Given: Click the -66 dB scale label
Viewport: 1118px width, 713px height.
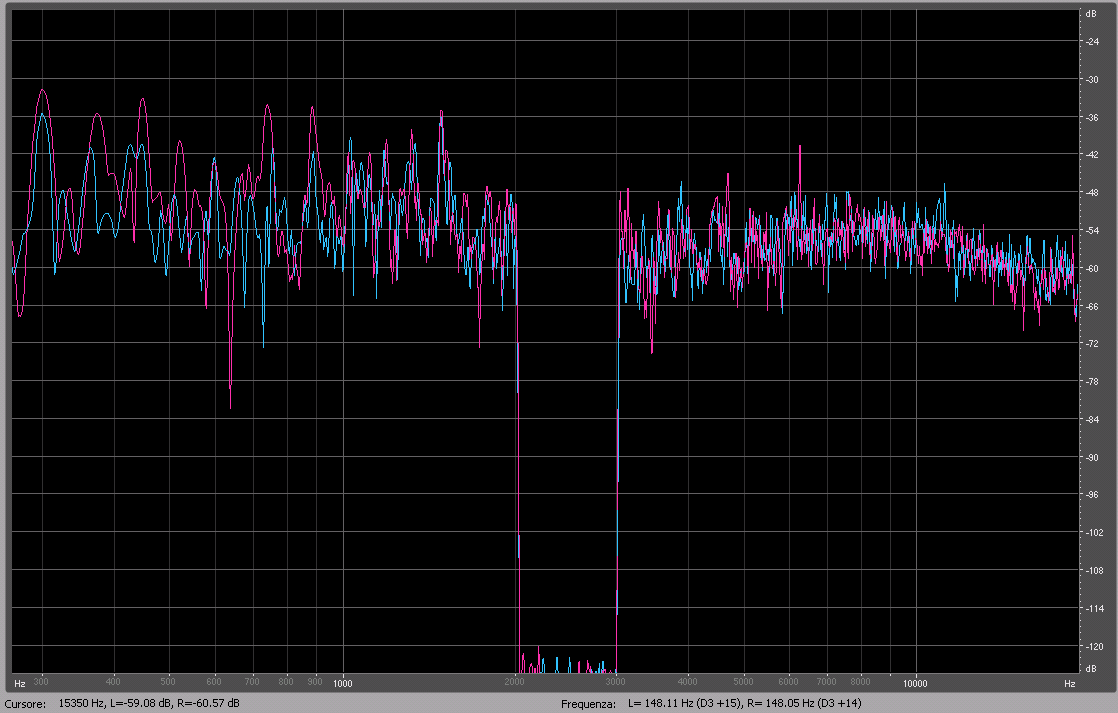Looking at the screenshot, I should pos(1092,306).
